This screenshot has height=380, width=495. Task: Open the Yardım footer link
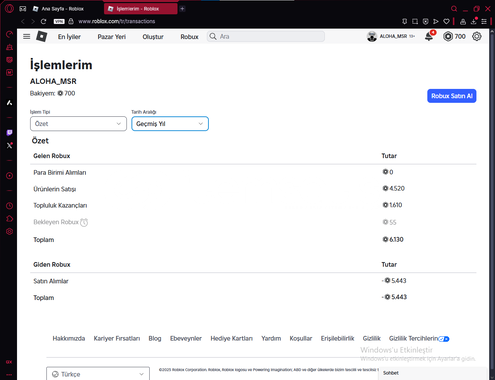[x=271, y=339]
